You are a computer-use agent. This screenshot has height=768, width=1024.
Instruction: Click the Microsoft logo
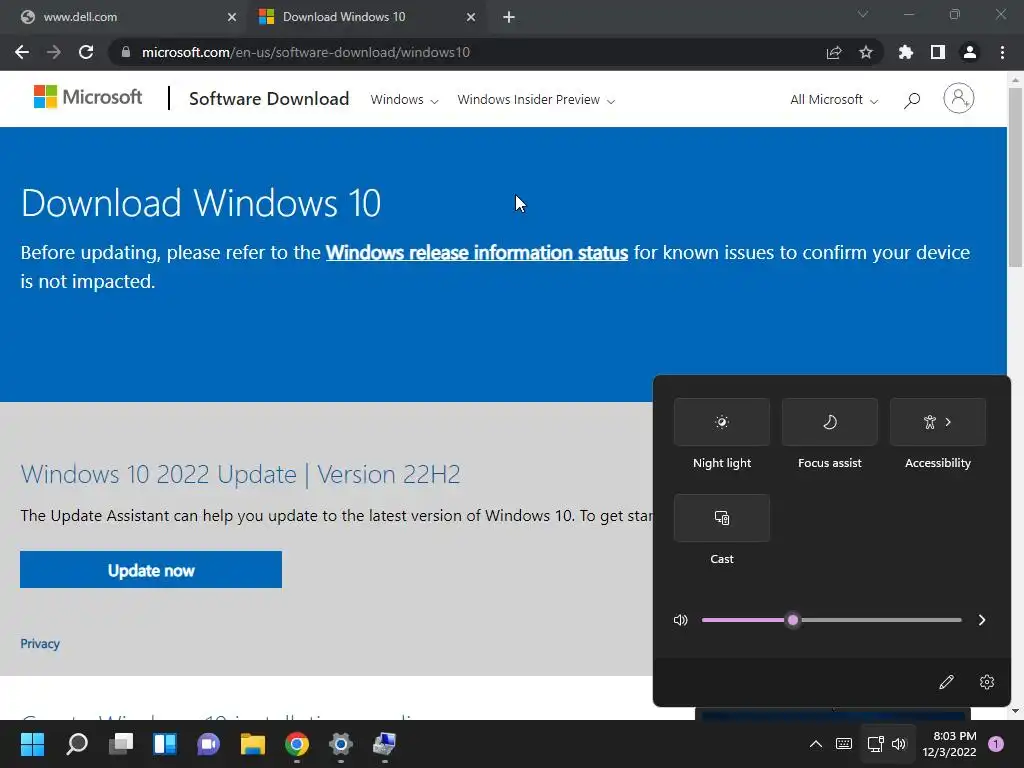(x=88, y=97)
